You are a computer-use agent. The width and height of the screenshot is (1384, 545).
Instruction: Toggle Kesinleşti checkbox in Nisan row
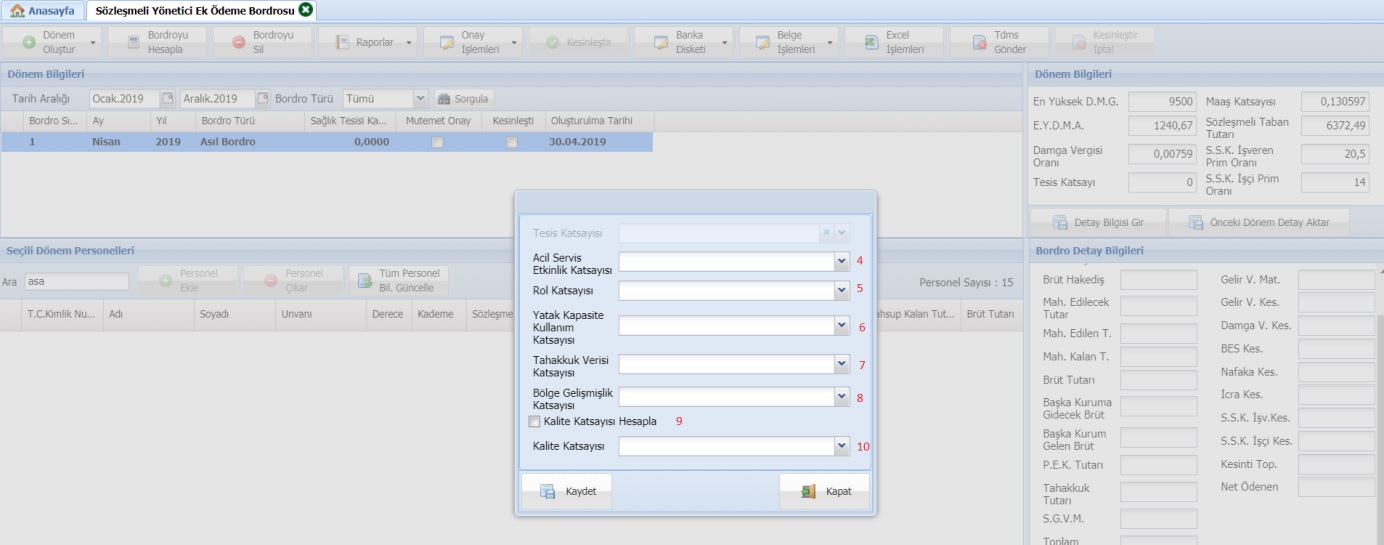[512, 142]
